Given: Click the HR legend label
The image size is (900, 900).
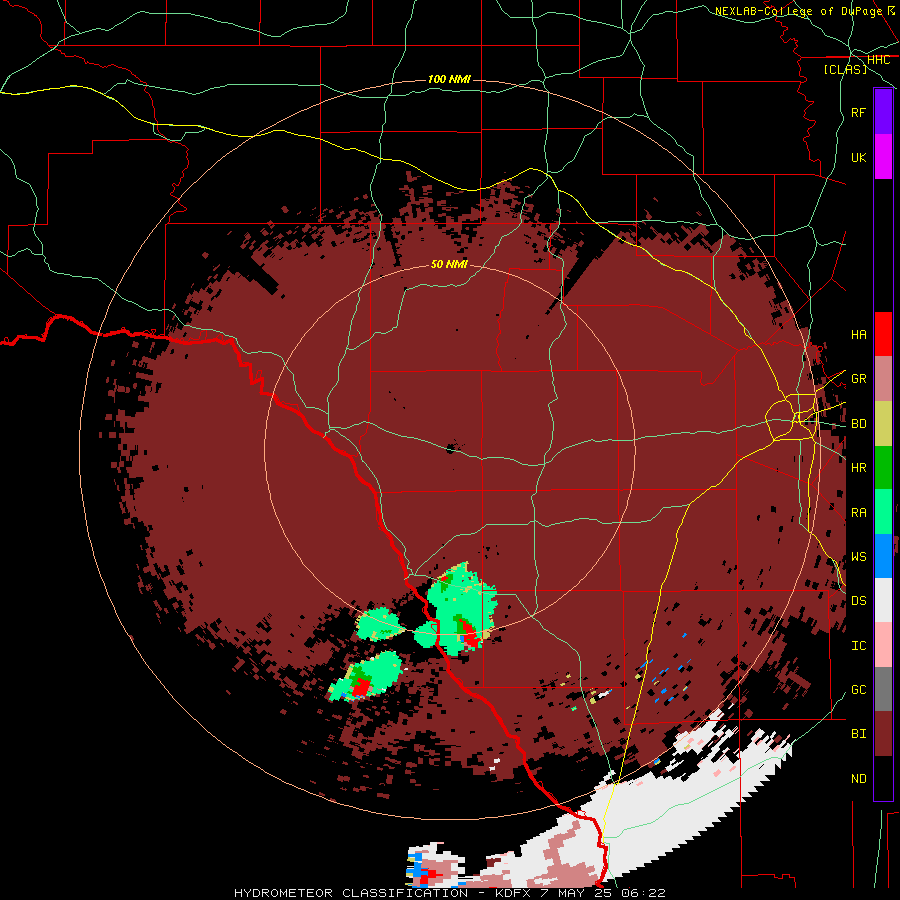Looking at the screenshot, I should coord(858,468).
